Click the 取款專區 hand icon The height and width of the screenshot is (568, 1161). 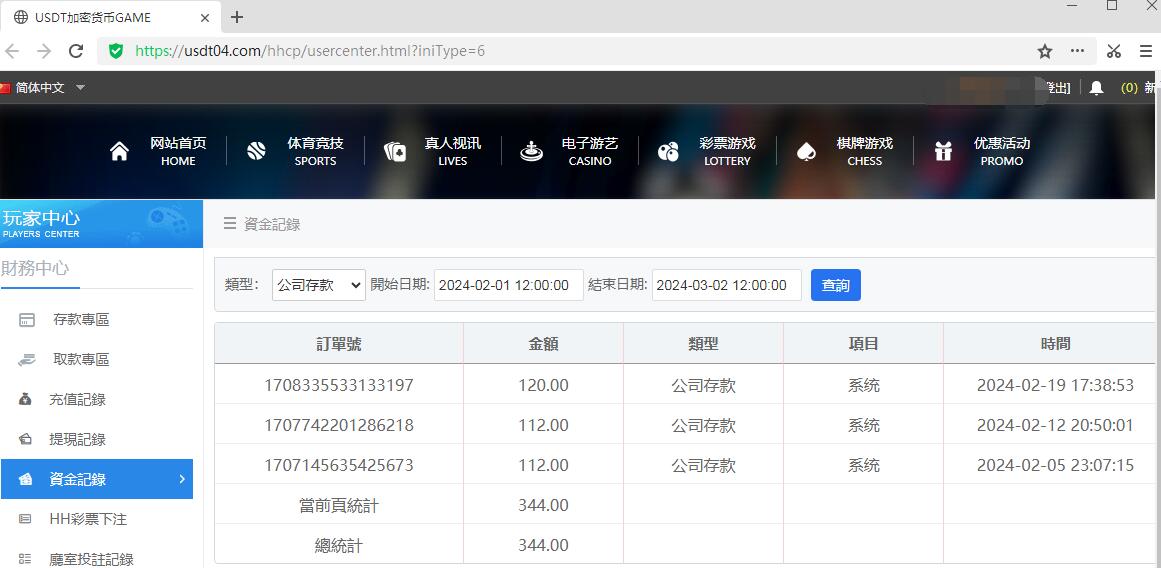(27, 360)
